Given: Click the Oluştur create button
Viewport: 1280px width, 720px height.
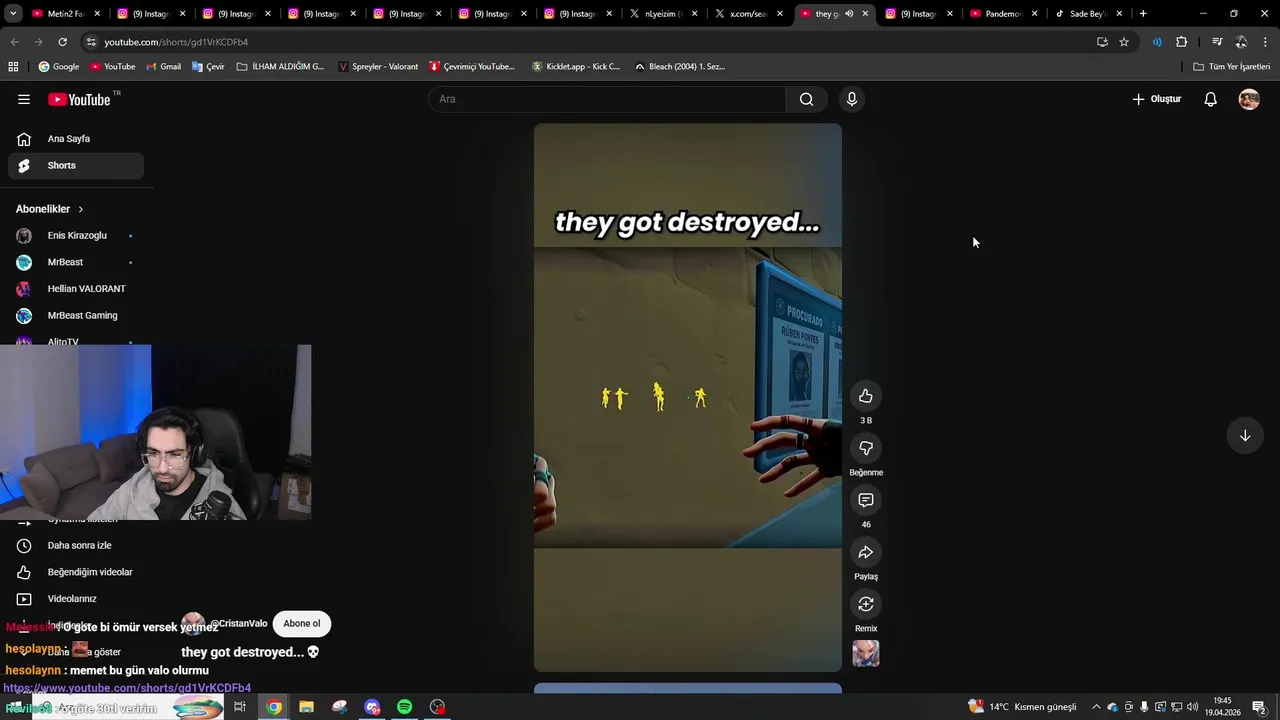Looking at the screenshot, I should tap(1157, 99).
